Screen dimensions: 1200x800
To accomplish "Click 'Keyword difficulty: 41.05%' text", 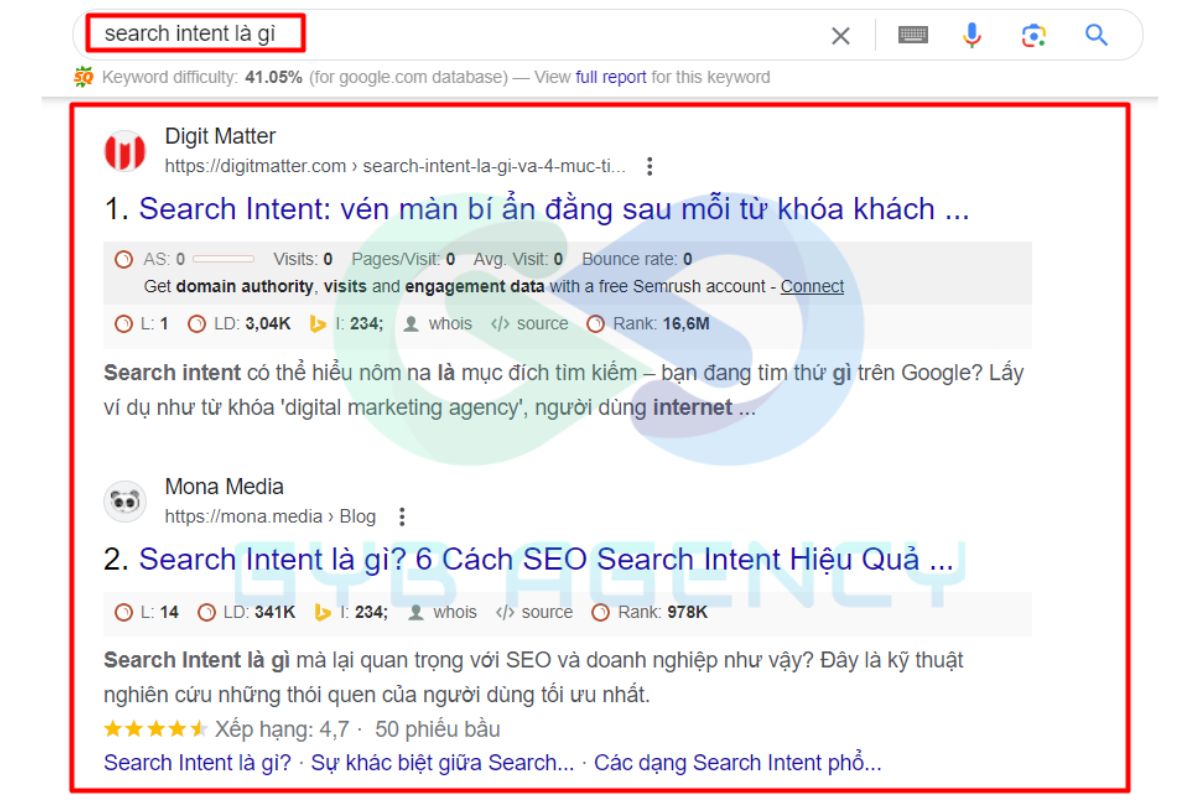I will (x=202, y=77).
